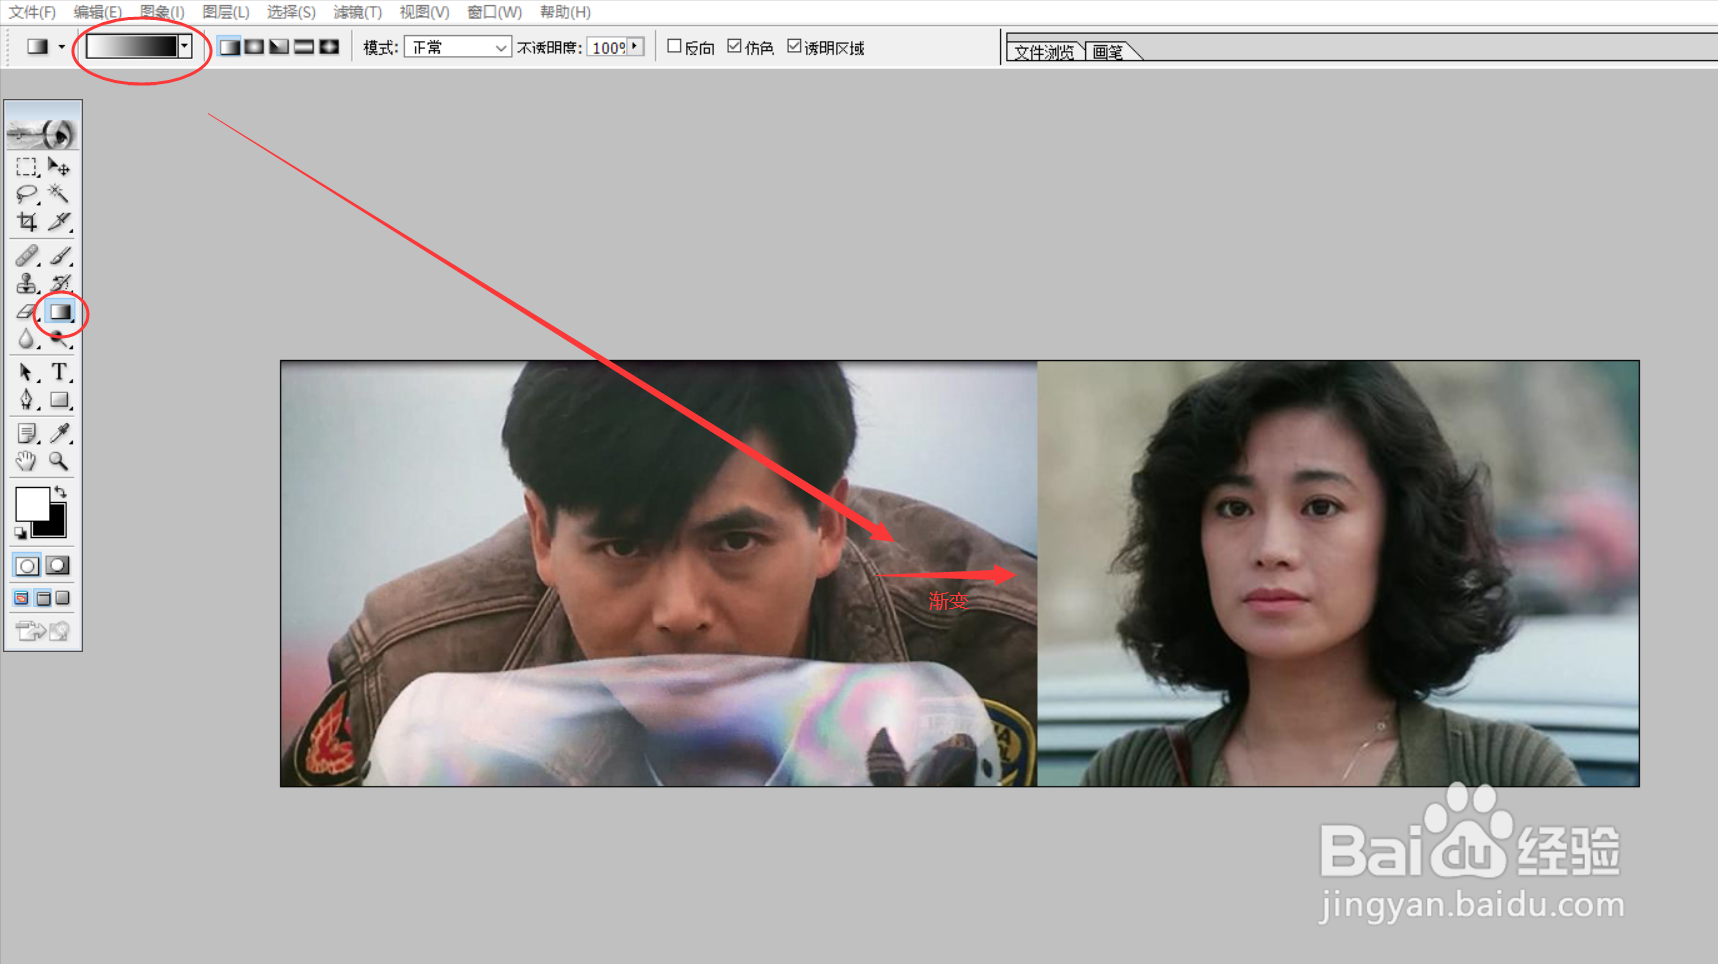Select the Hand tool

point(27,461)
